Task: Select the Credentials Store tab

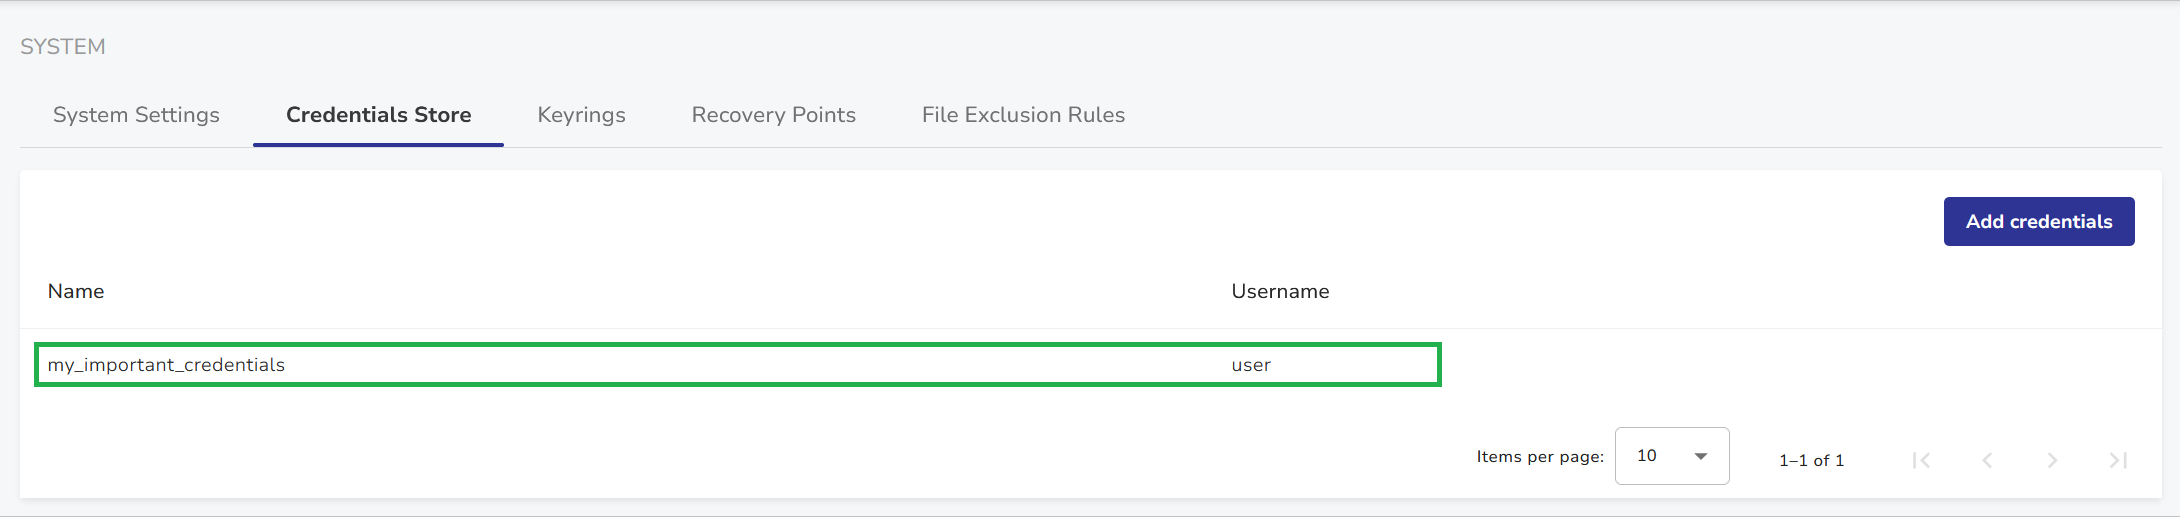Action: click(x=378, y=115)
